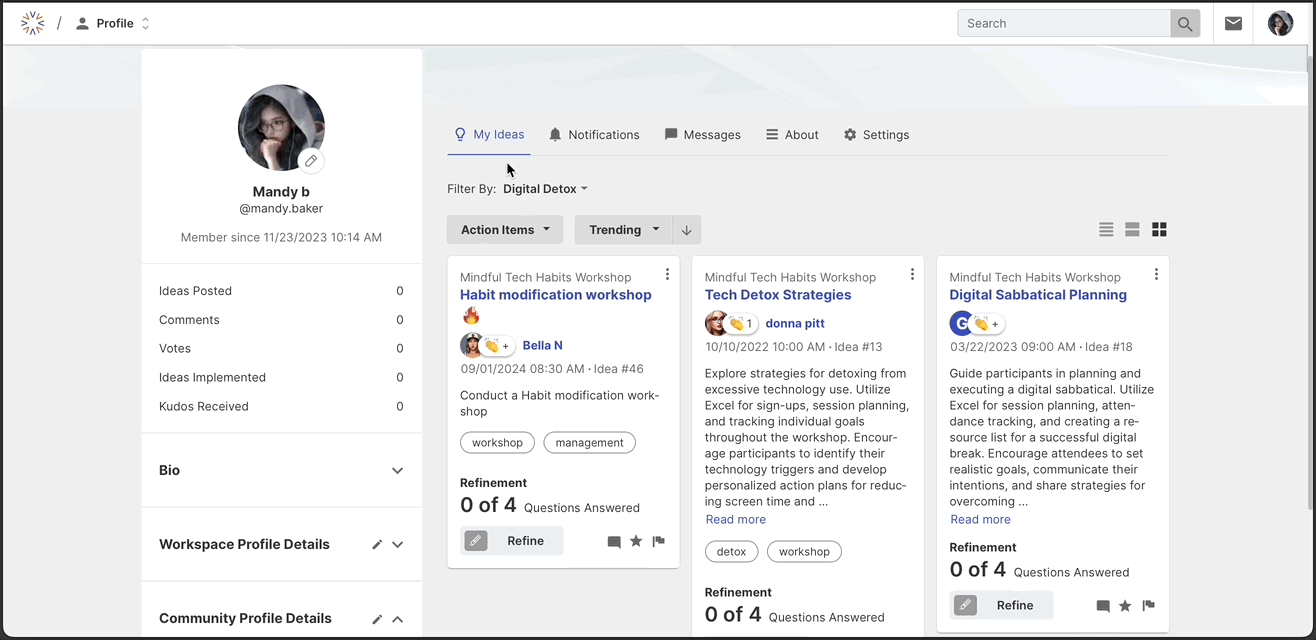Click into the Search input field
The image size is (1316, 640).
click(1063, 23)
